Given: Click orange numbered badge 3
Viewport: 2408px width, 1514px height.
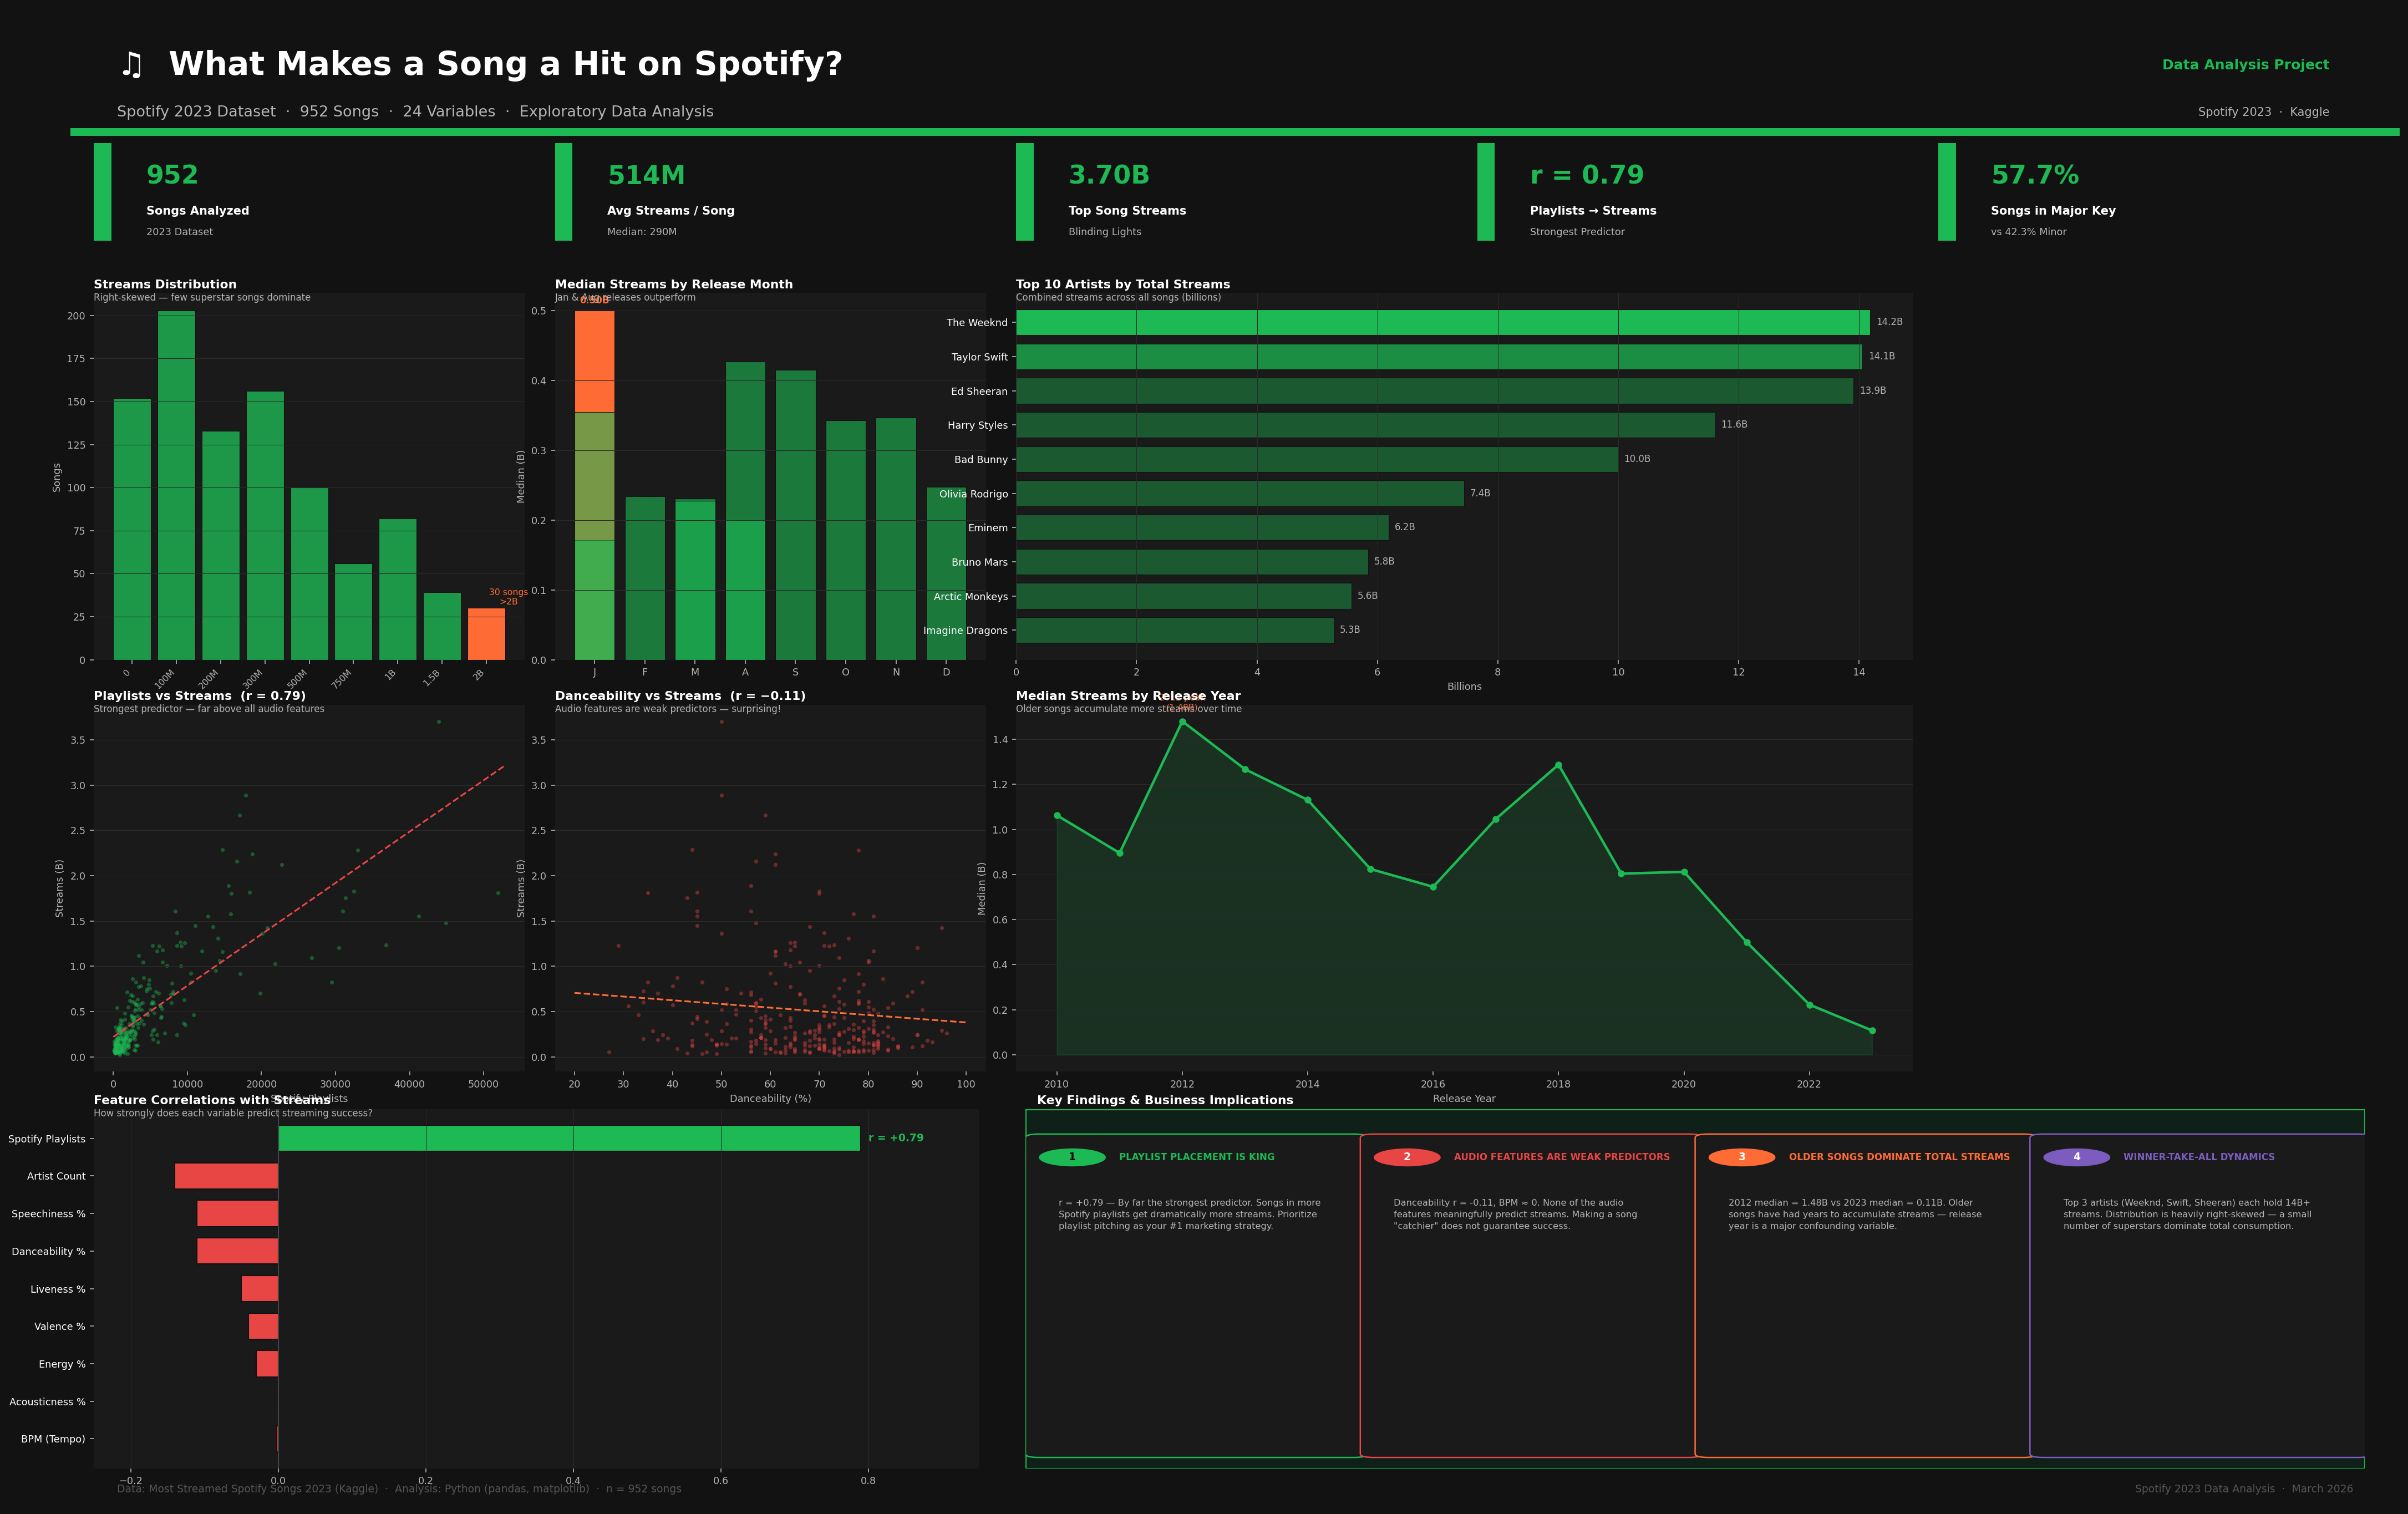Looking at the screenshot, I should pyautogui.click(x=1741, y=1157).
